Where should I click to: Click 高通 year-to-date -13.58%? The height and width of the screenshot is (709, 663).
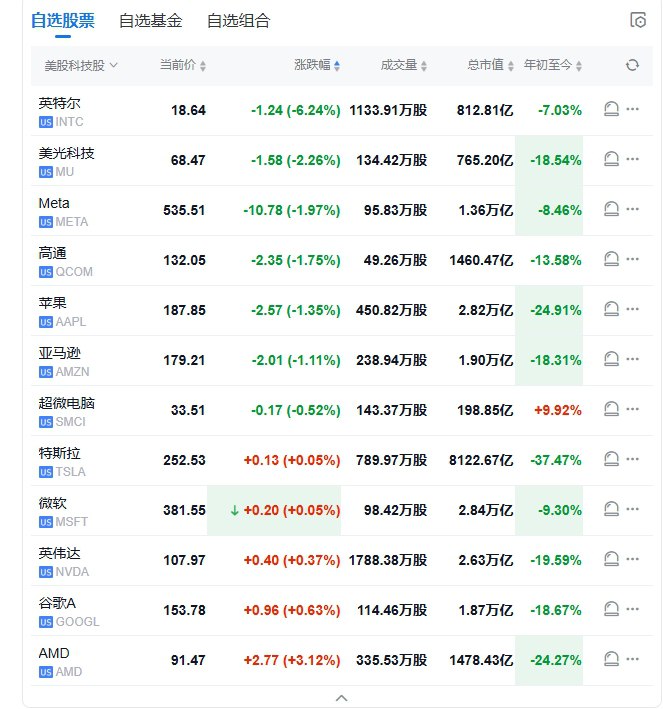(x=556, y=260)
